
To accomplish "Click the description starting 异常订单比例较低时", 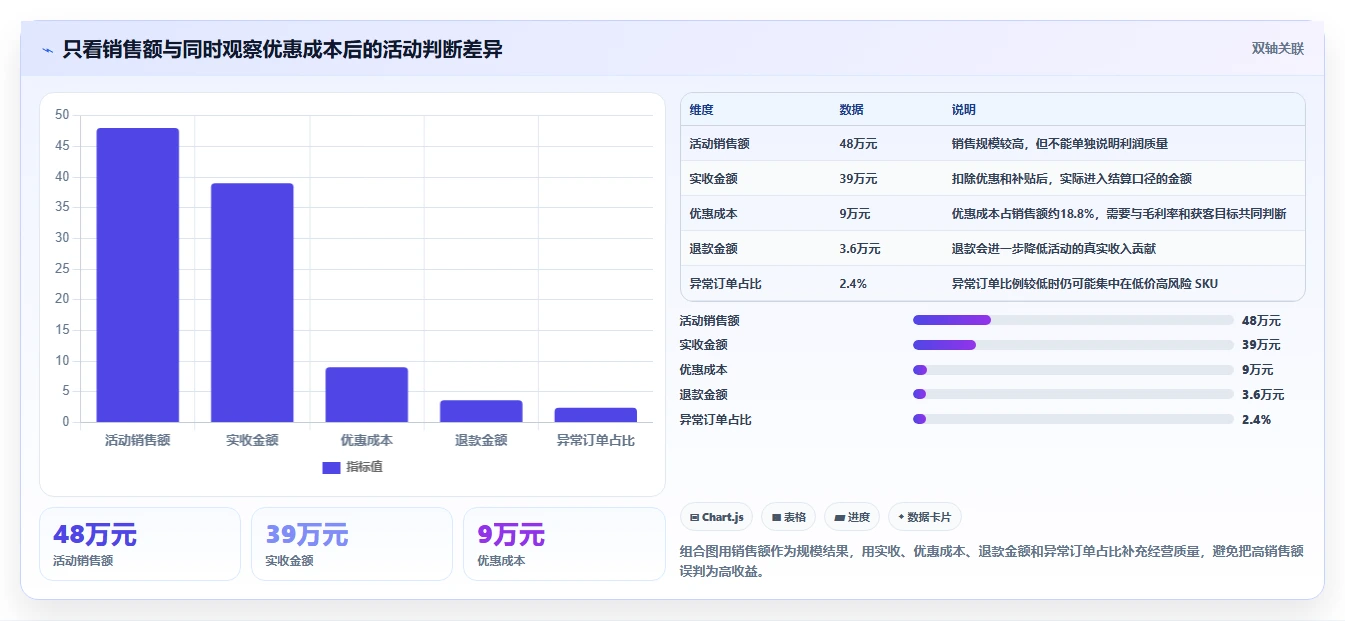I will (x=1085, y=284).
